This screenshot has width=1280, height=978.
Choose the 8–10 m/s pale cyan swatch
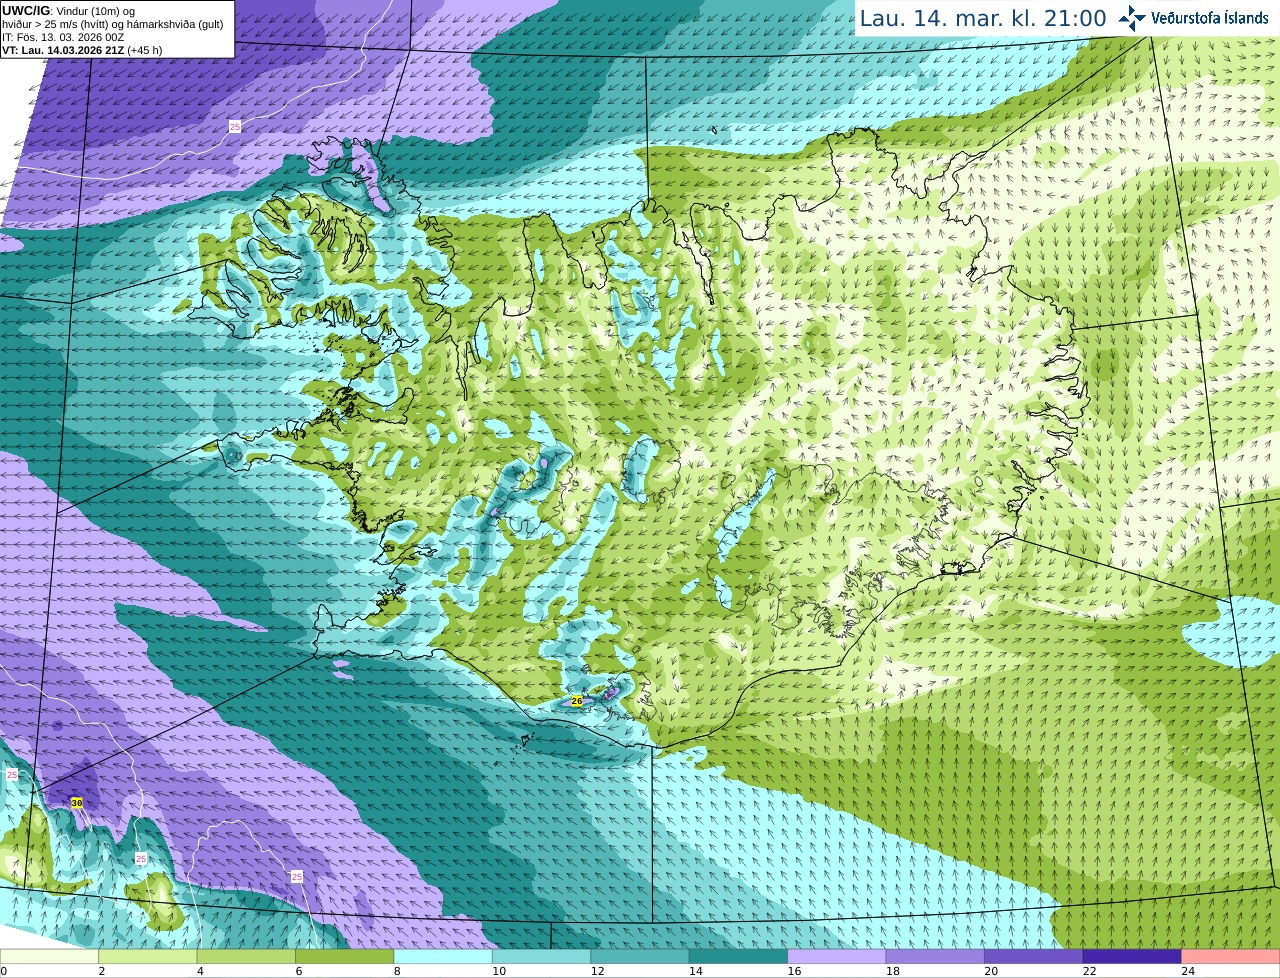click(x=443, y=956)
